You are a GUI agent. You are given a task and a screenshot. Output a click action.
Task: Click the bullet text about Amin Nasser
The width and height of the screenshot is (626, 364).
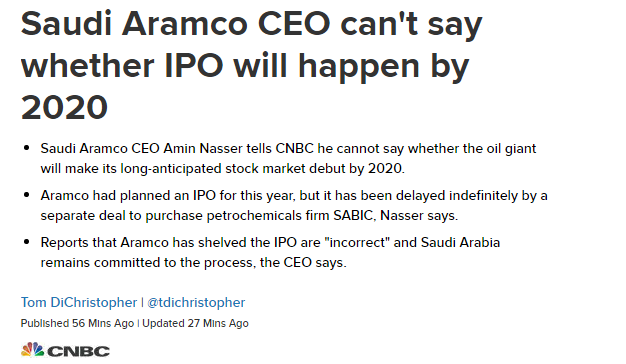(x=288, y=158)
